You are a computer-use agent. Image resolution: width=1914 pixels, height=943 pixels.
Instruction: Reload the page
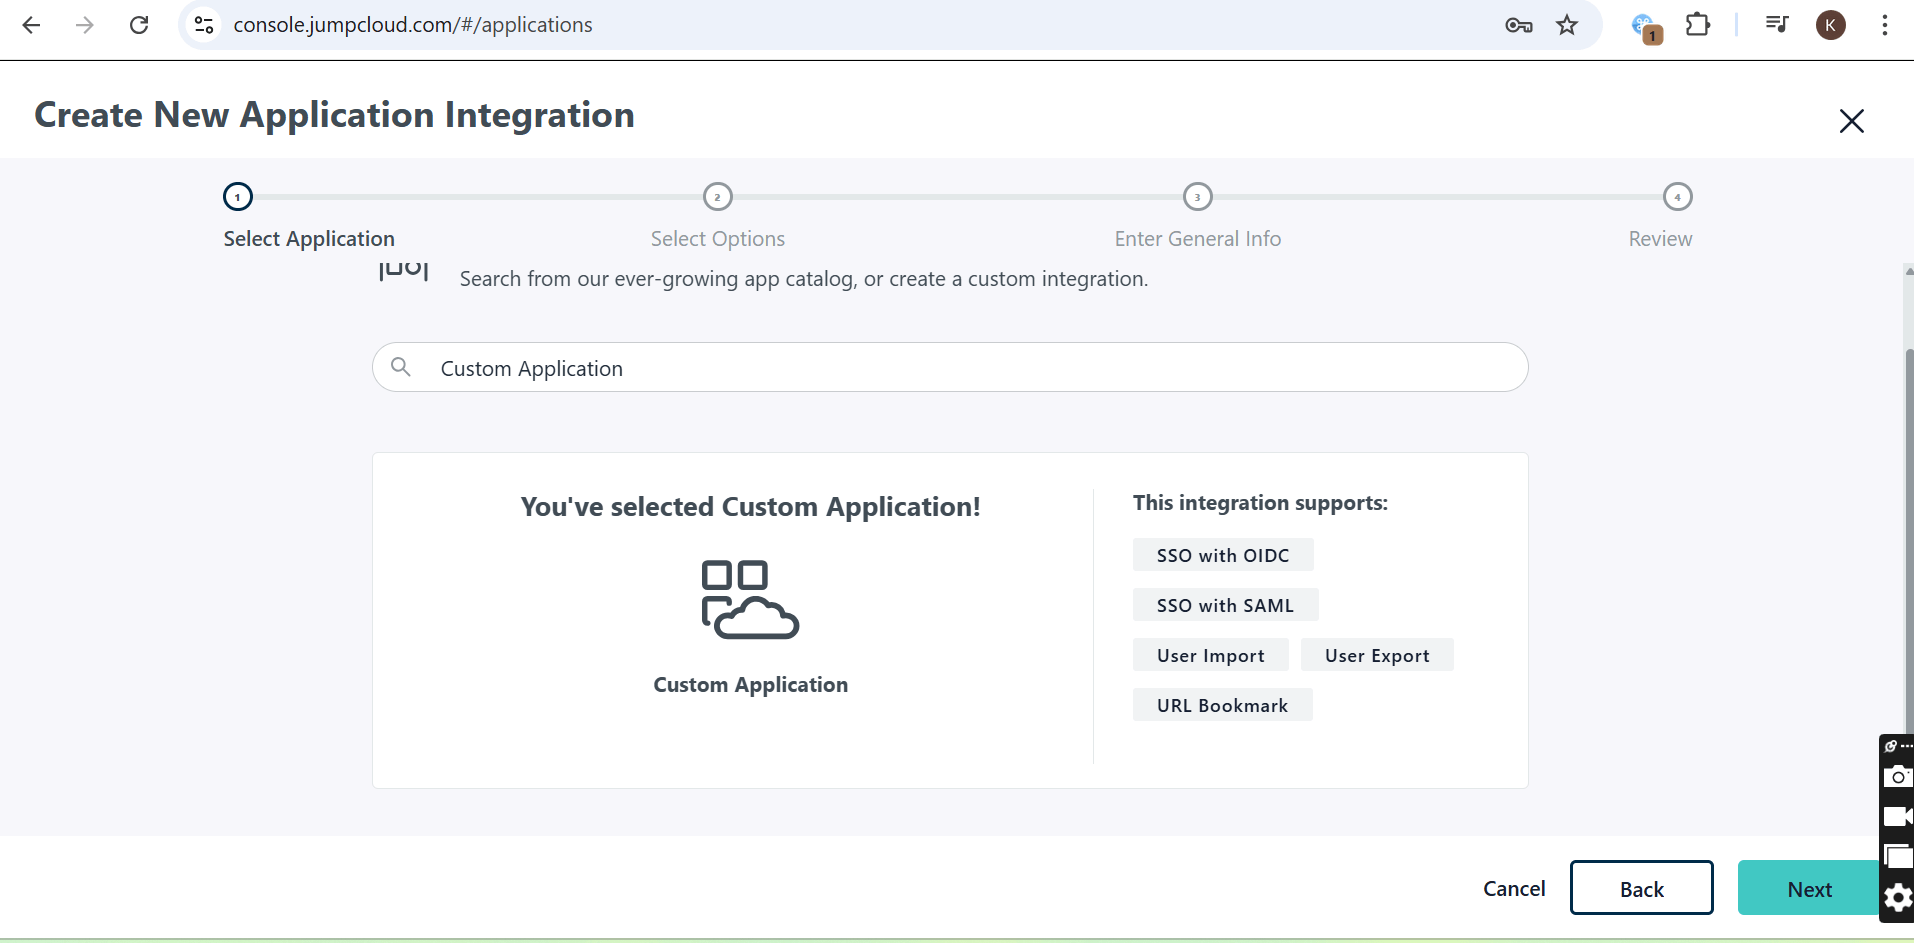[139, 25]
